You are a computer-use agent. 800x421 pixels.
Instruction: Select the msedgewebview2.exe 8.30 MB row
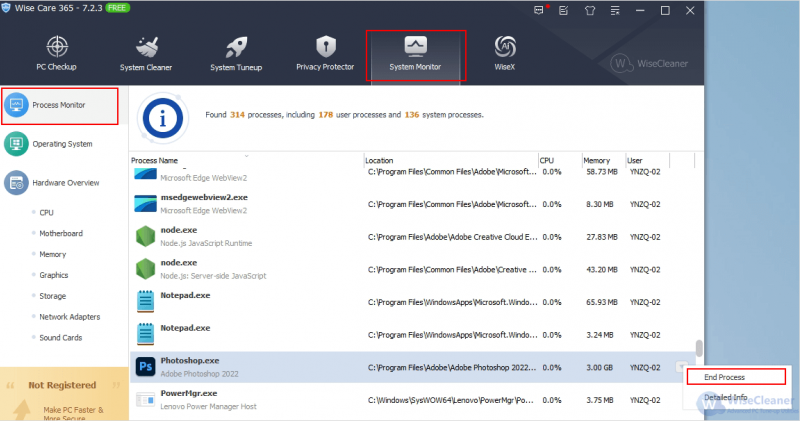412,204
